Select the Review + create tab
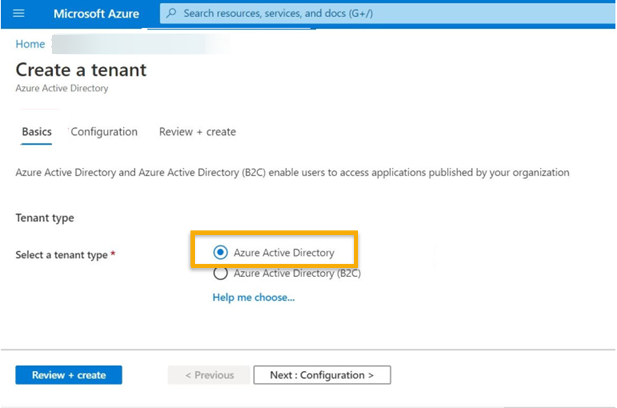 pyautogui.click(x=197, y=132)
